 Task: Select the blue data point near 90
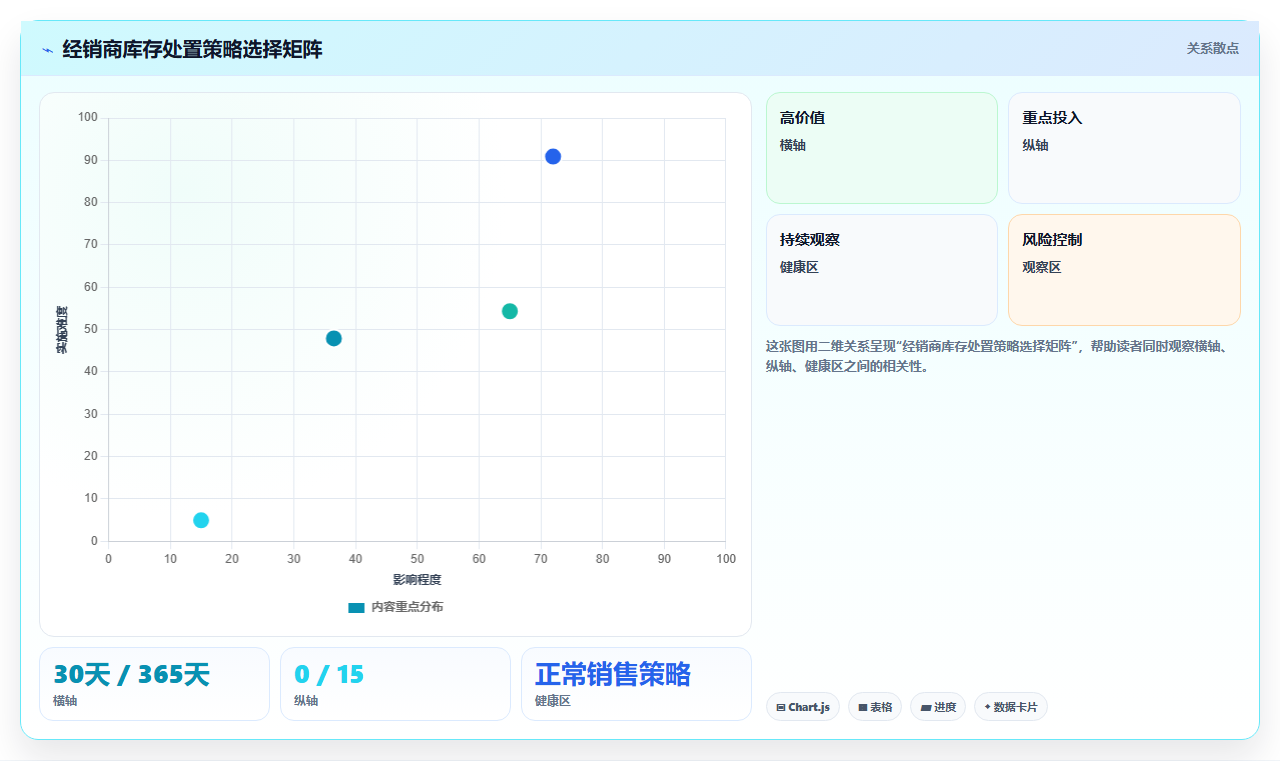click(x=553, y=156)
